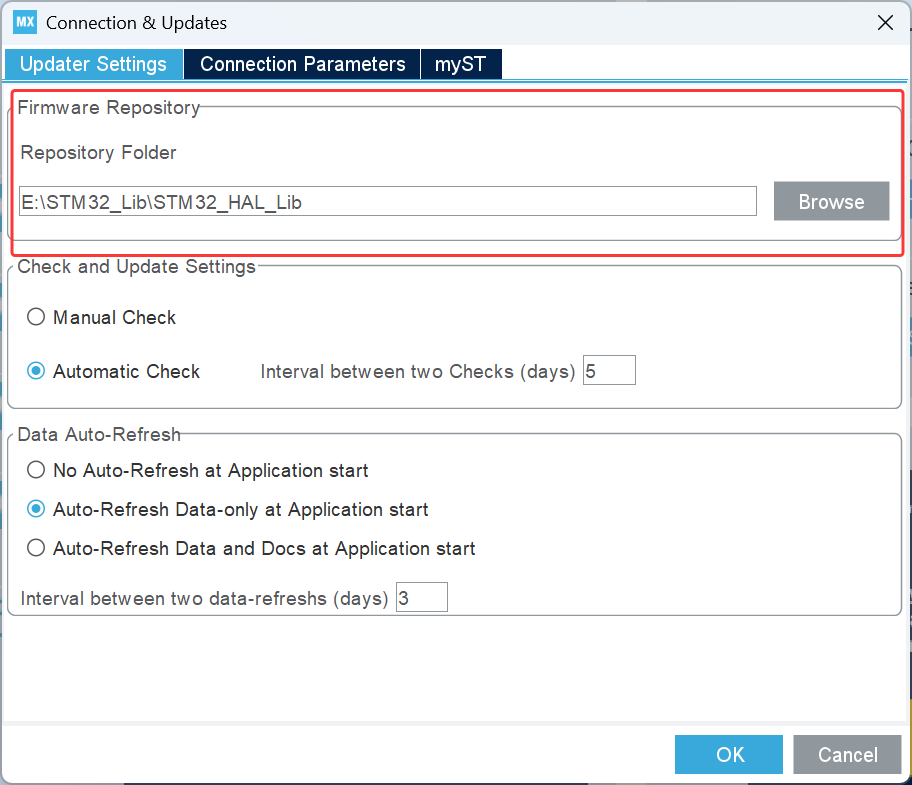Click the Repository Folder path field
The image size is (912, 785).
click(387, 201)
